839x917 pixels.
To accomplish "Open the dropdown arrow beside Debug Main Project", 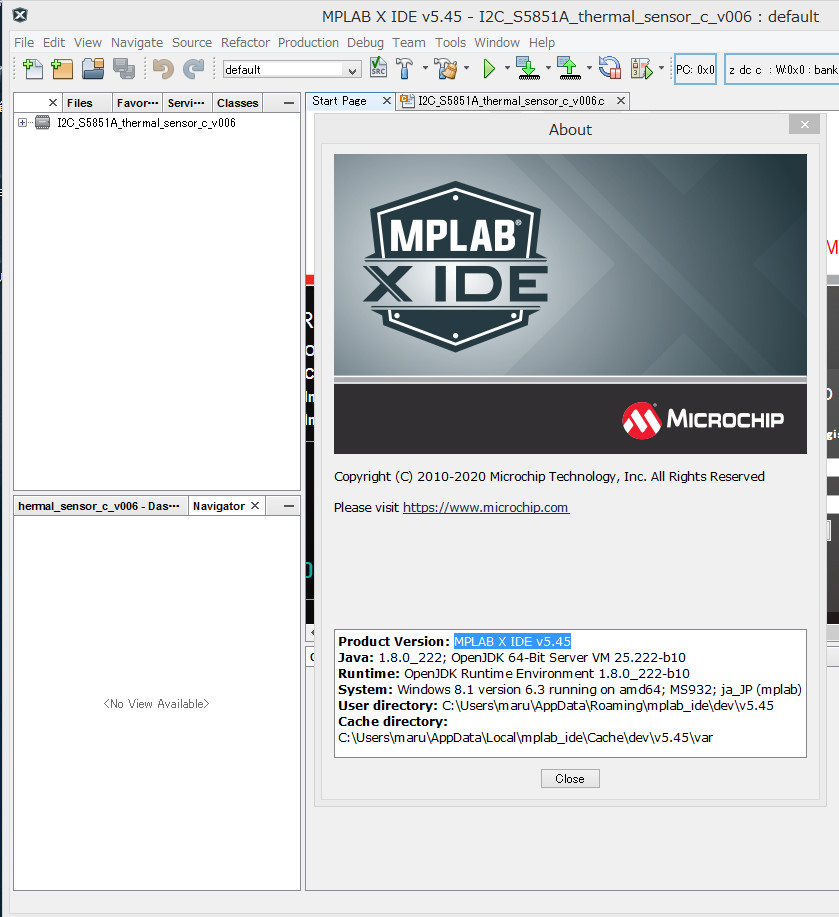I will click(x=661, y=68).
